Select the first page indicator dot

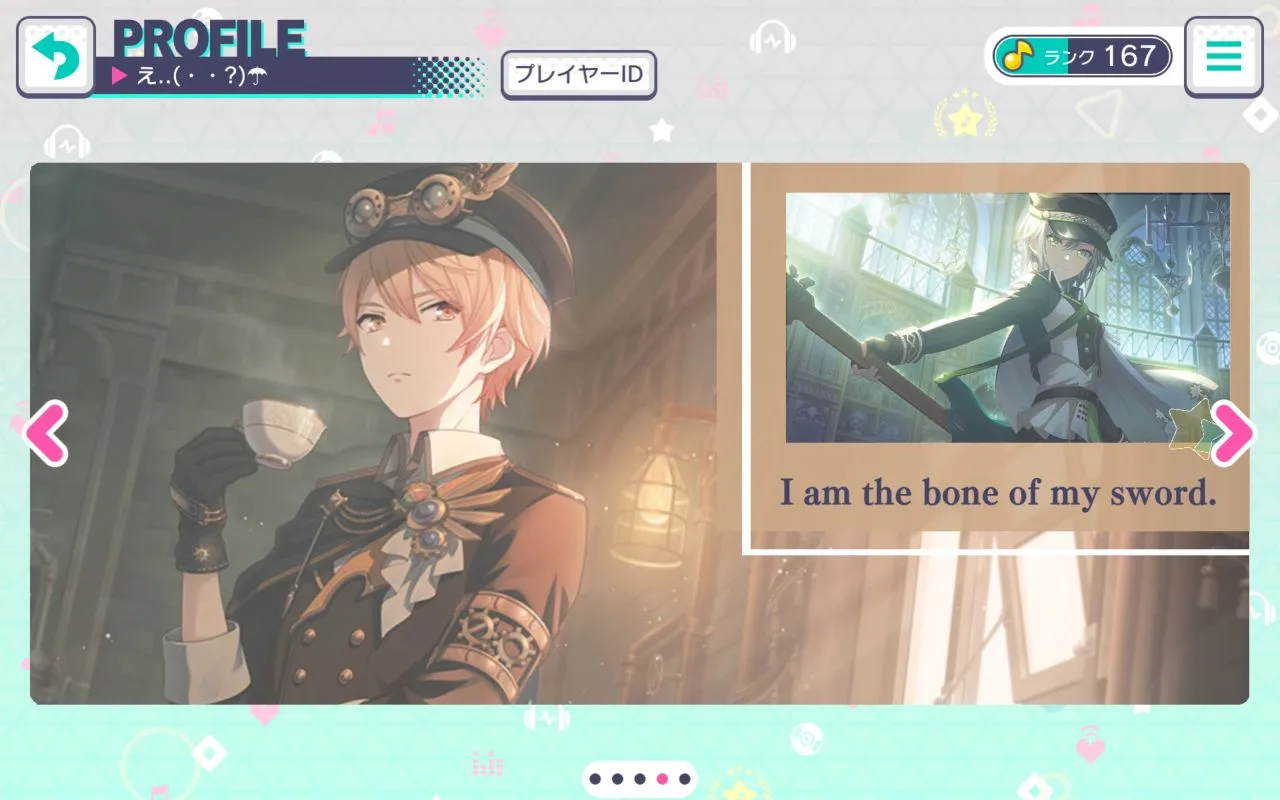[595, 779]
